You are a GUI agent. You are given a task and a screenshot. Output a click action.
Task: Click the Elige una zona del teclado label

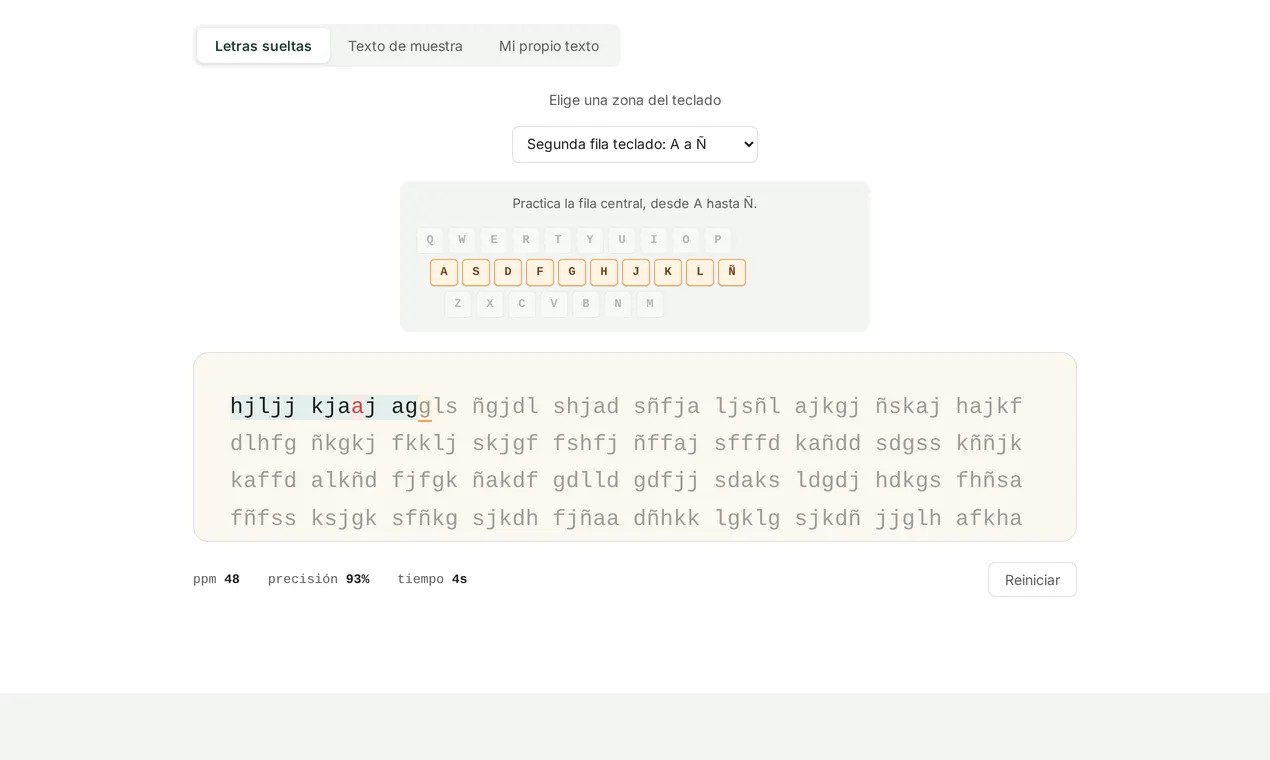click(x=635, y=100)
